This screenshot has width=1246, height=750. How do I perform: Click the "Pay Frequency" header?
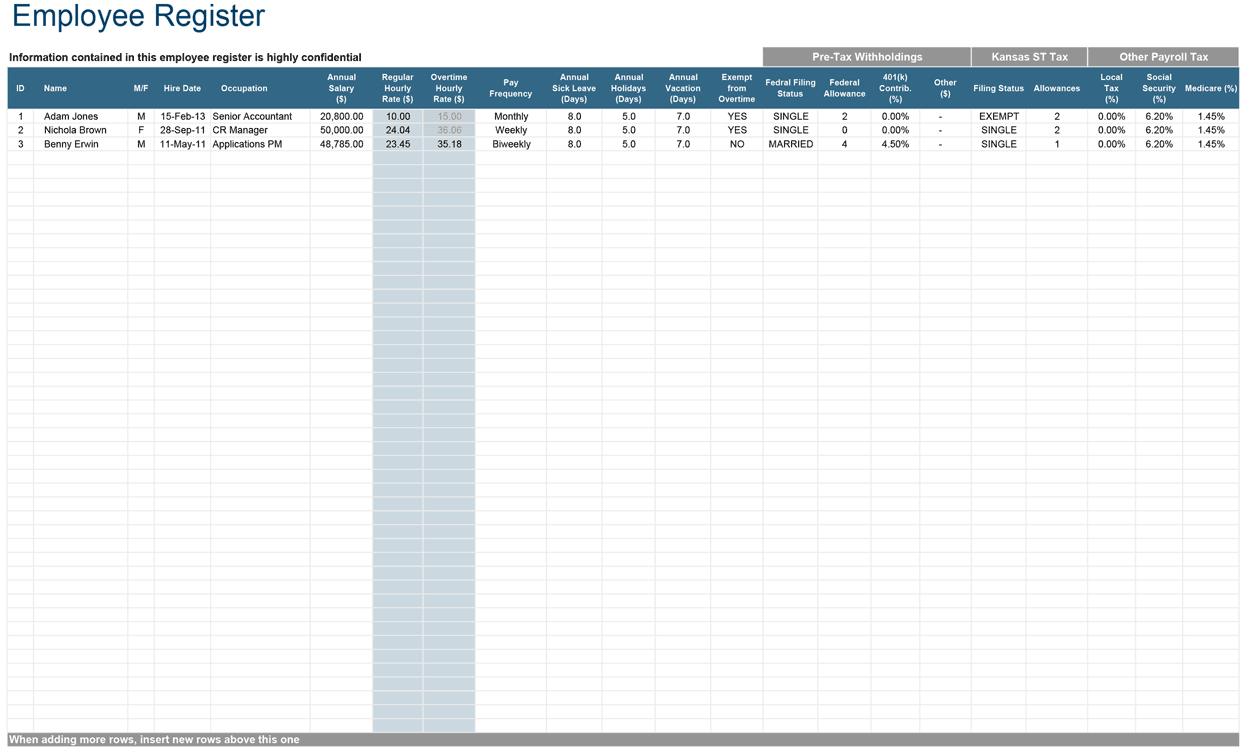coord(511,88)
